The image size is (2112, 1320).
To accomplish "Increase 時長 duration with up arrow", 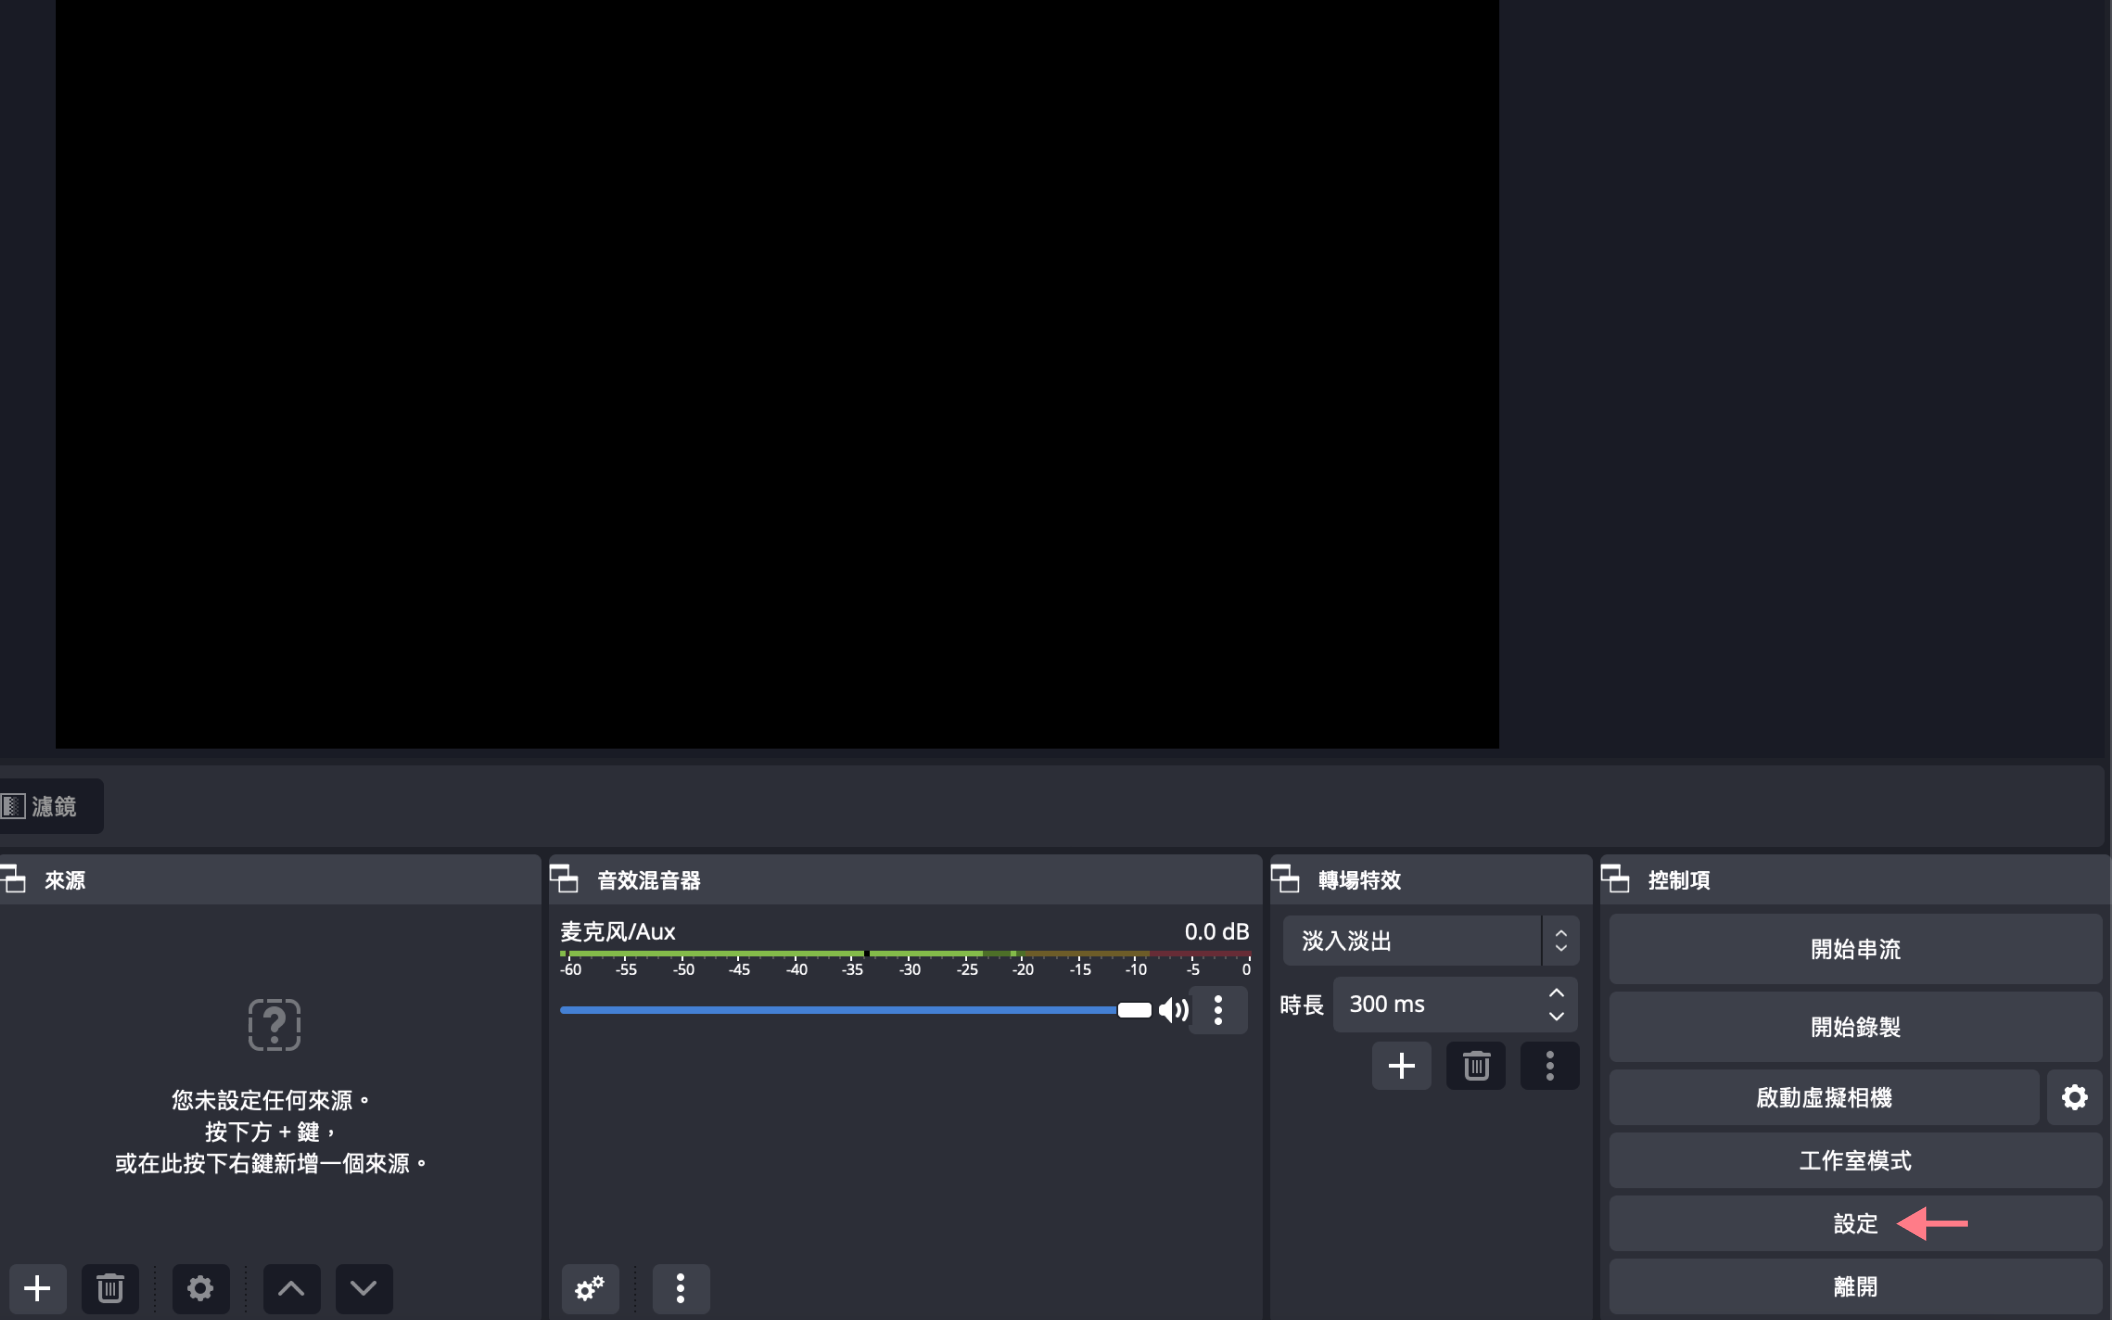I will tap(1556, 993).
